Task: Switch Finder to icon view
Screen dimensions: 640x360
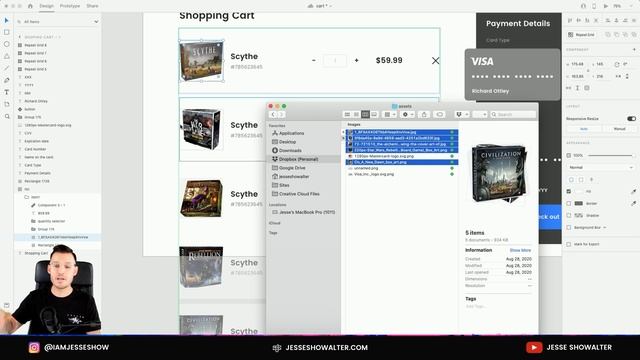Action: 347,115
